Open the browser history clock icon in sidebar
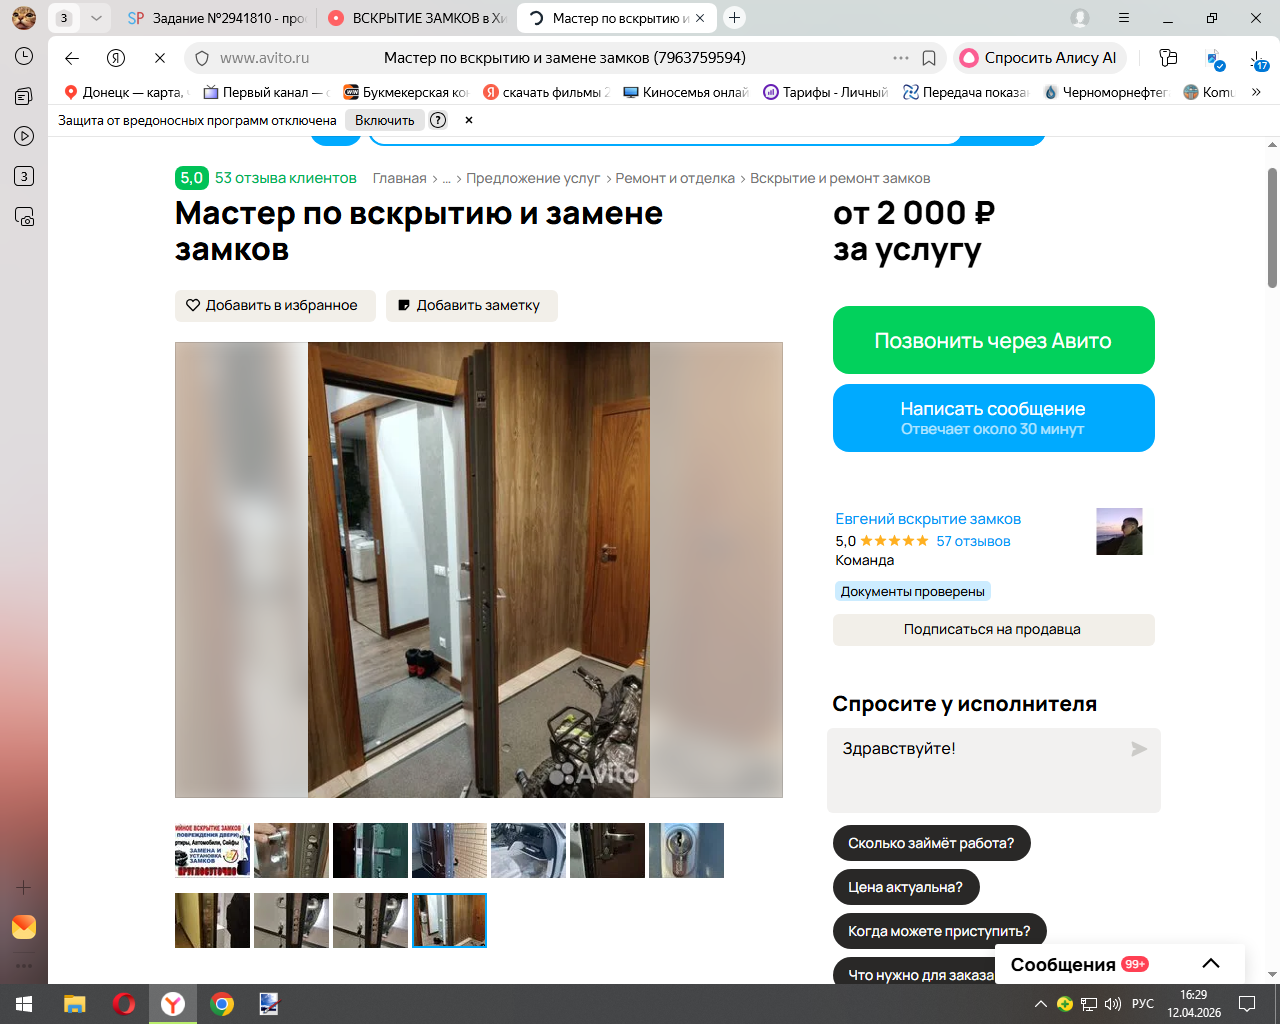Screen dimensions: 1280x1024 [x=24, y=56]
